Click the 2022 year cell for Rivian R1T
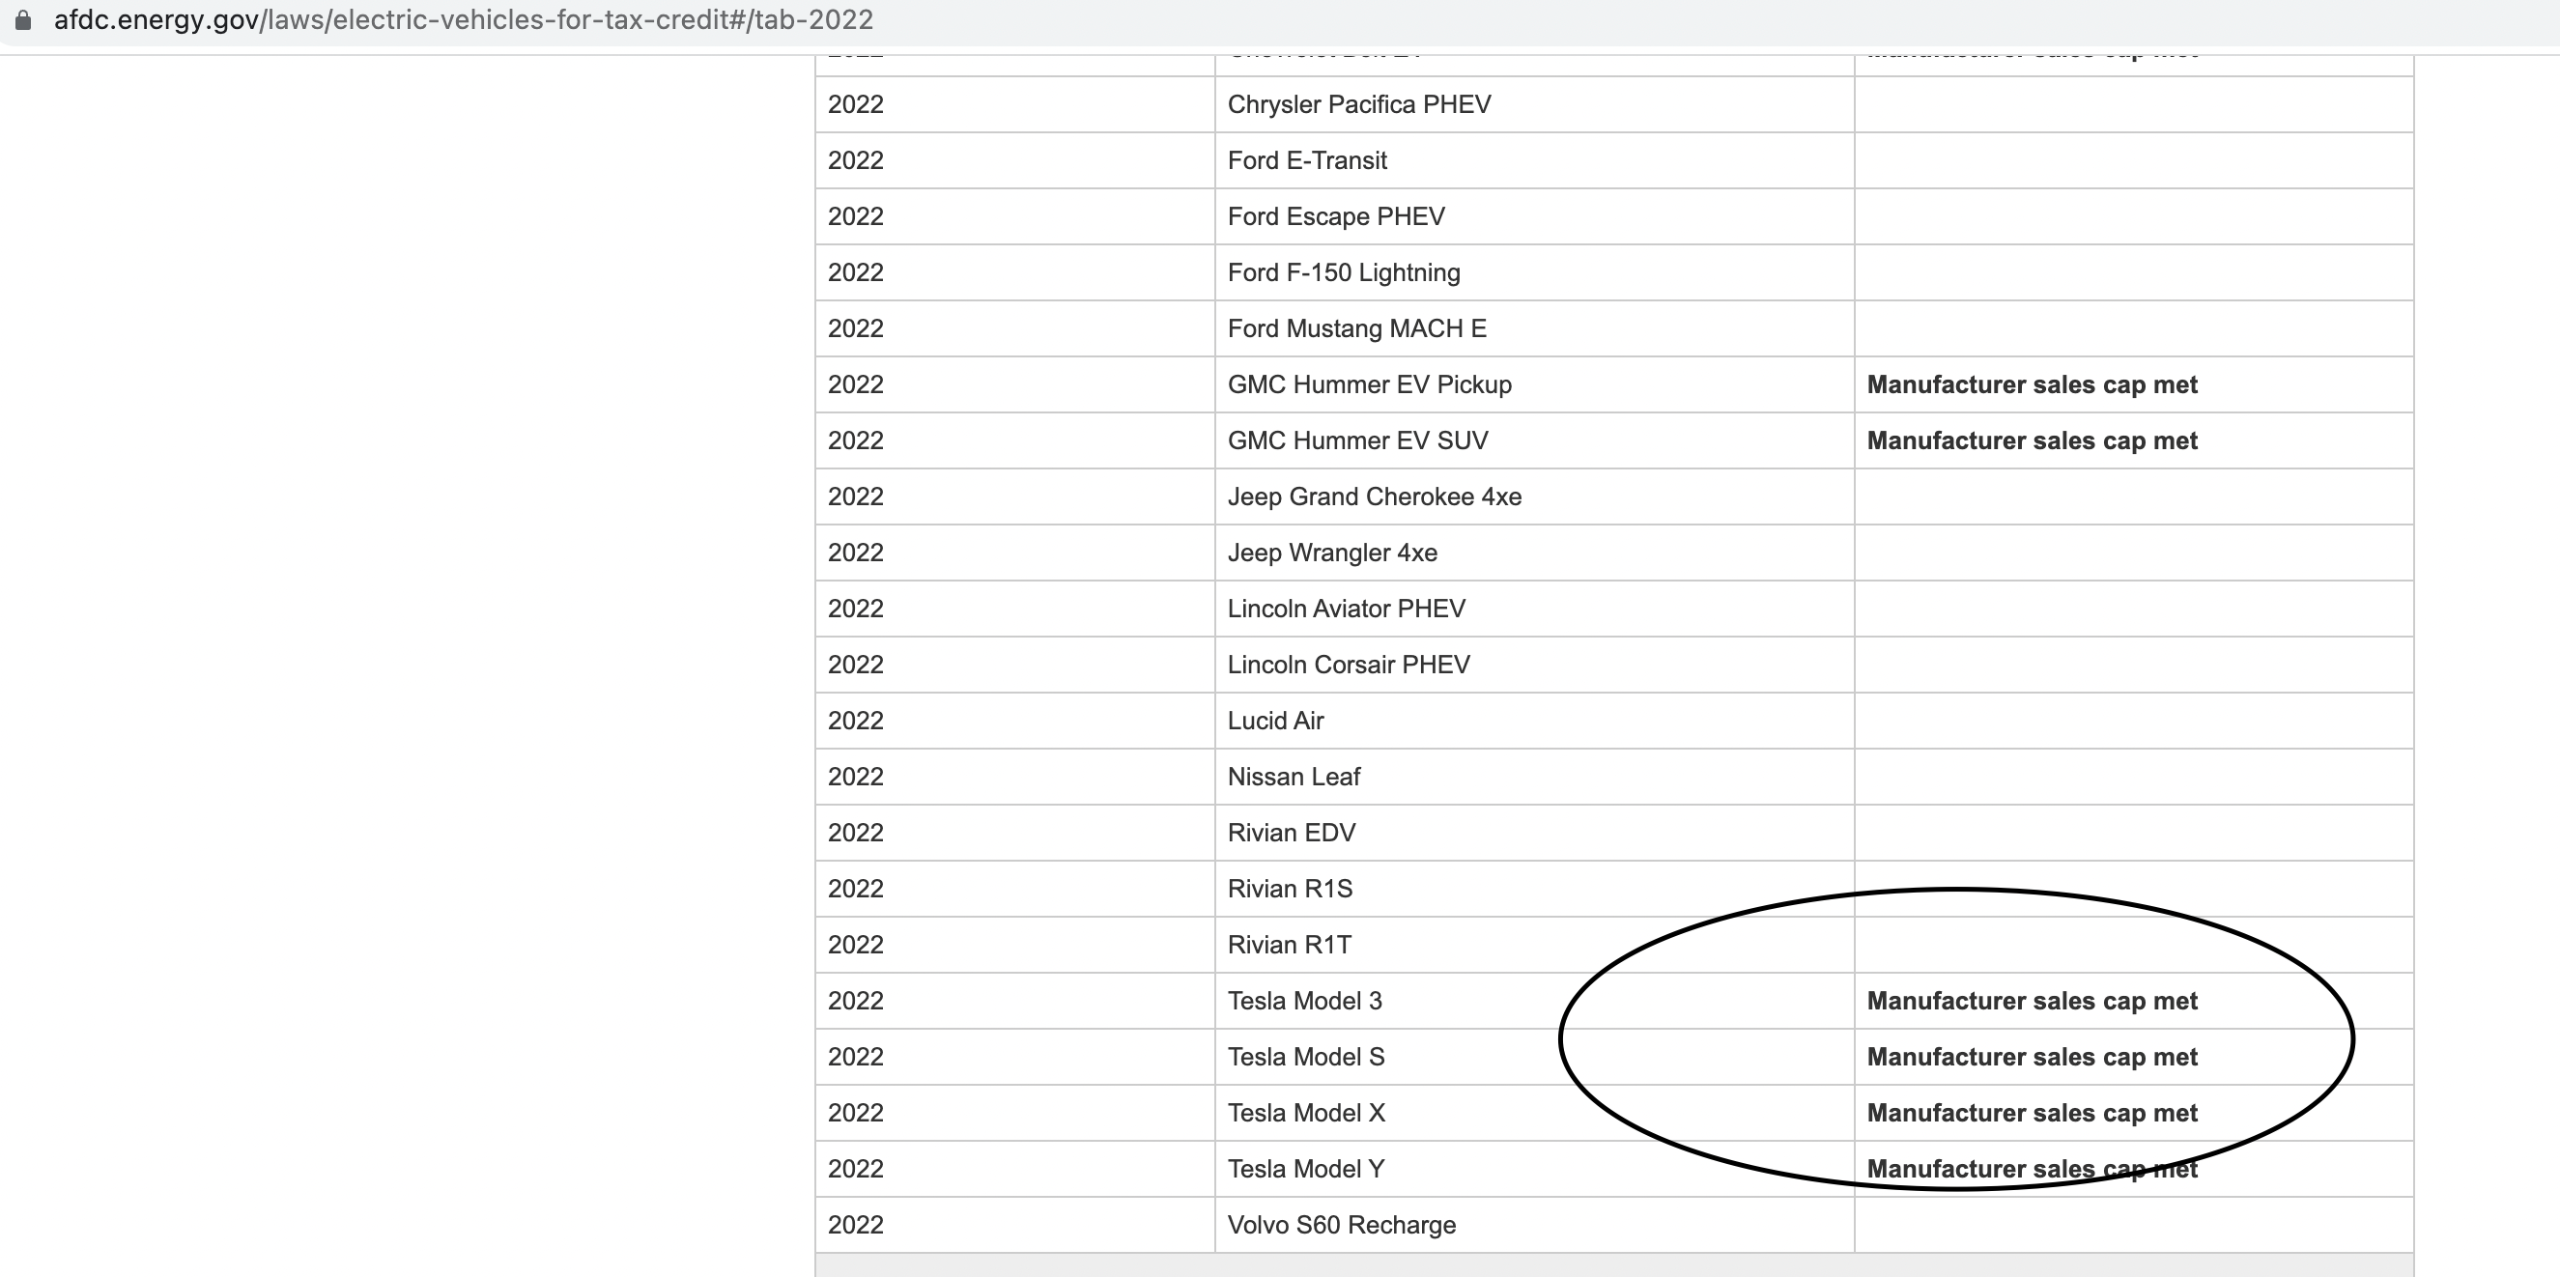The height and width of the screenshot is (1277, 2560). (x=1015, y=944)
